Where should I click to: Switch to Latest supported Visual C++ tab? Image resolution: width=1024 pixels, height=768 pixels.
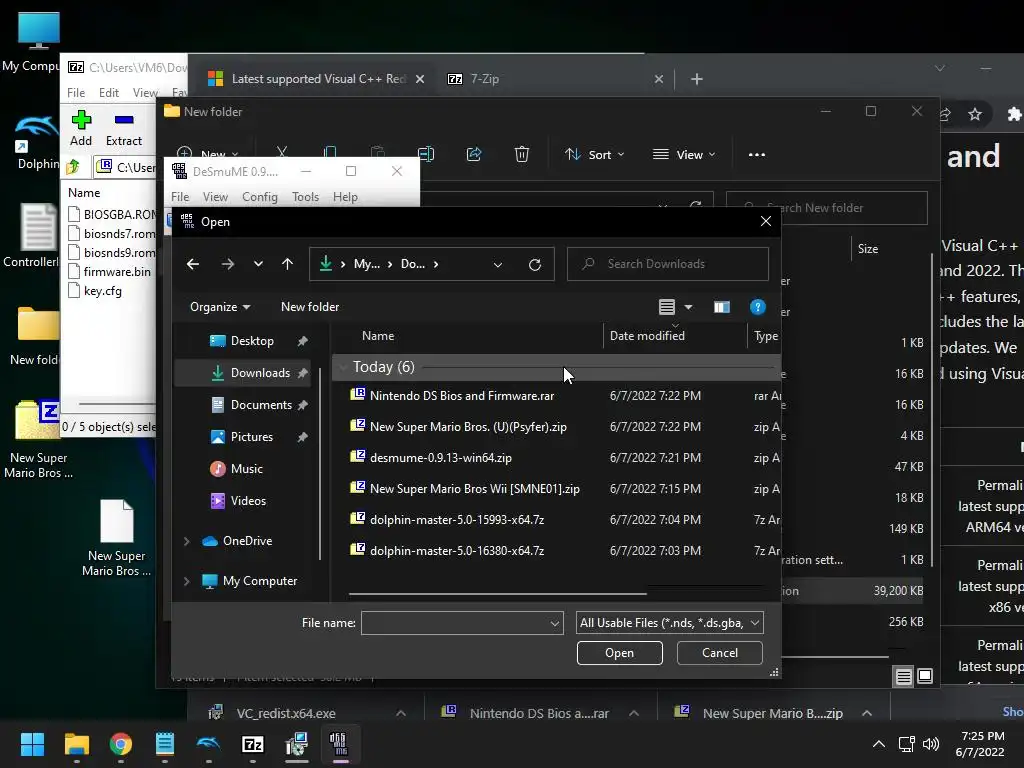click(317, 79)
